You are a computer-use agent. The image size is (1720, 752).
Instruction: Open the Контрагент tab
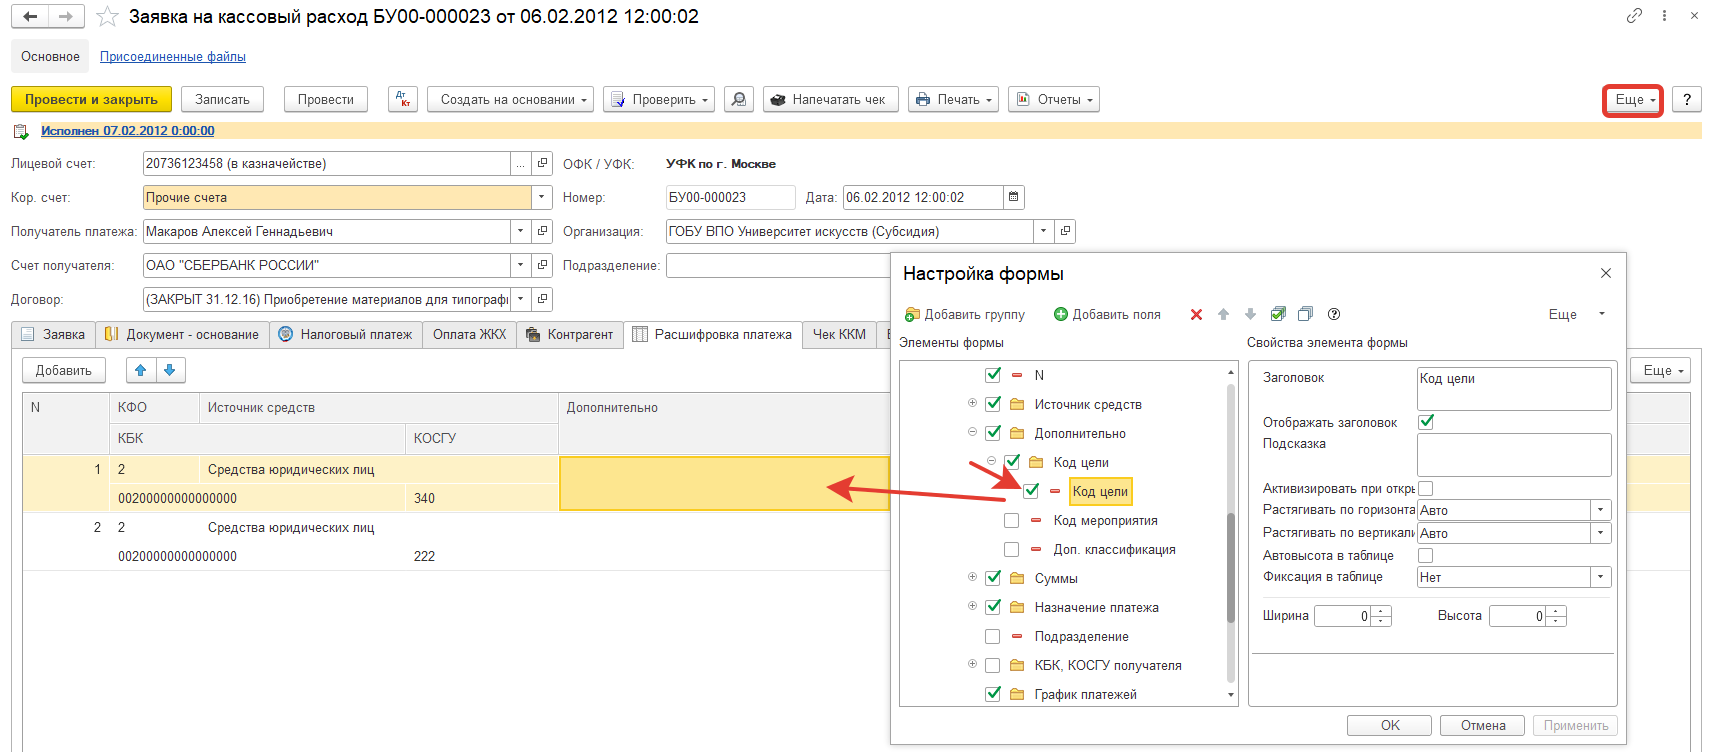tap(569, 334)
